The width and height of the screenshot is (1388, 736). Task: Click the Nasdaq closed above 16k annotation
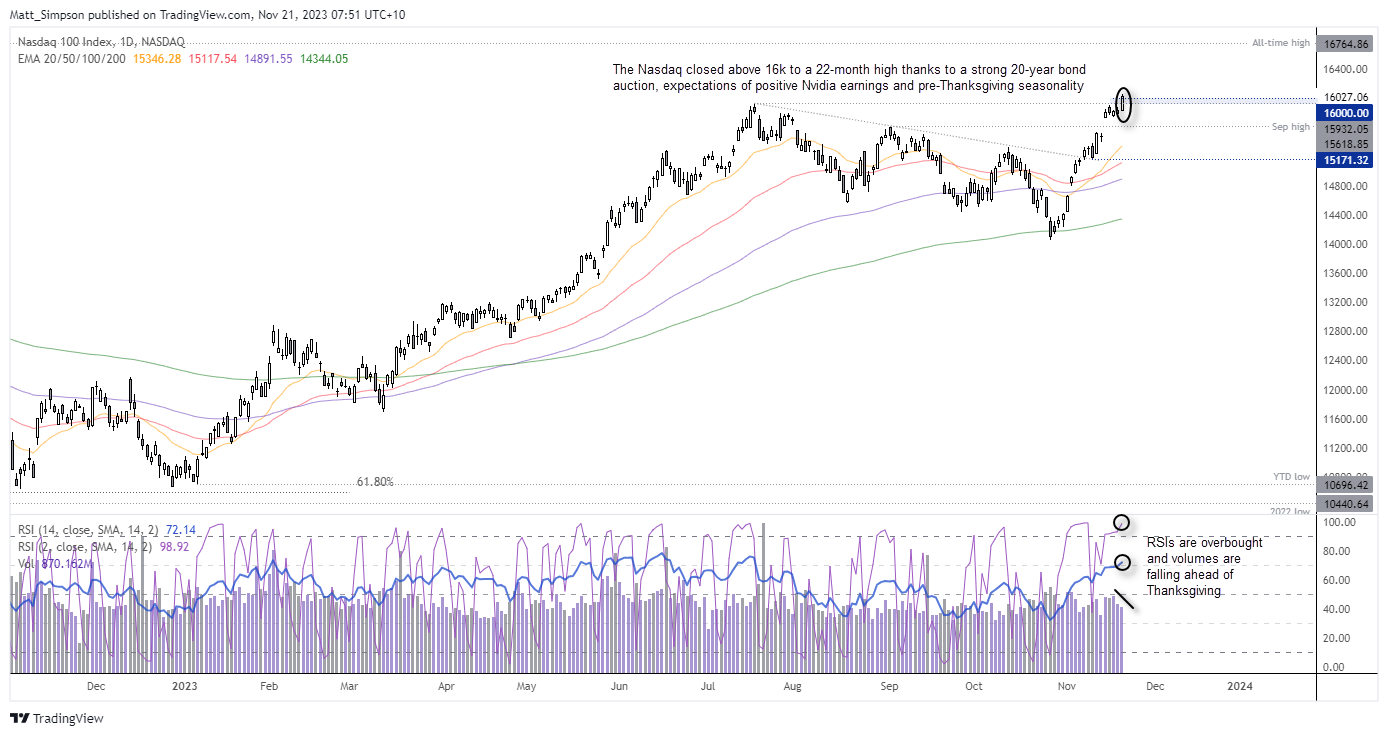coord(848,78)
